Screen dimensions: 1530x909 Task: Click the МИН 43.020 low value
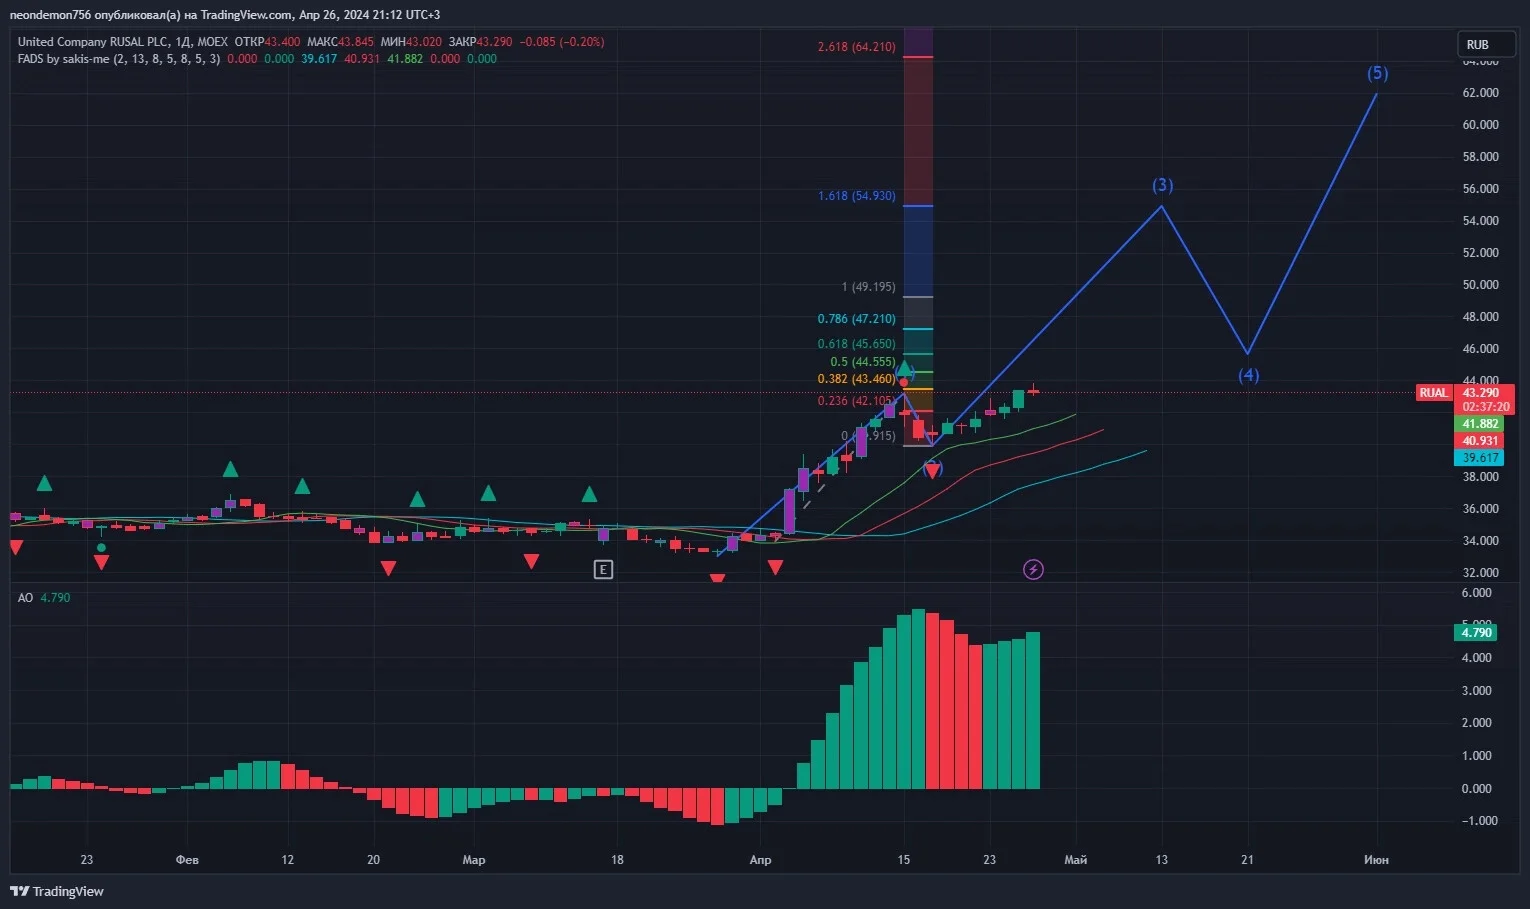pos(412,42)
